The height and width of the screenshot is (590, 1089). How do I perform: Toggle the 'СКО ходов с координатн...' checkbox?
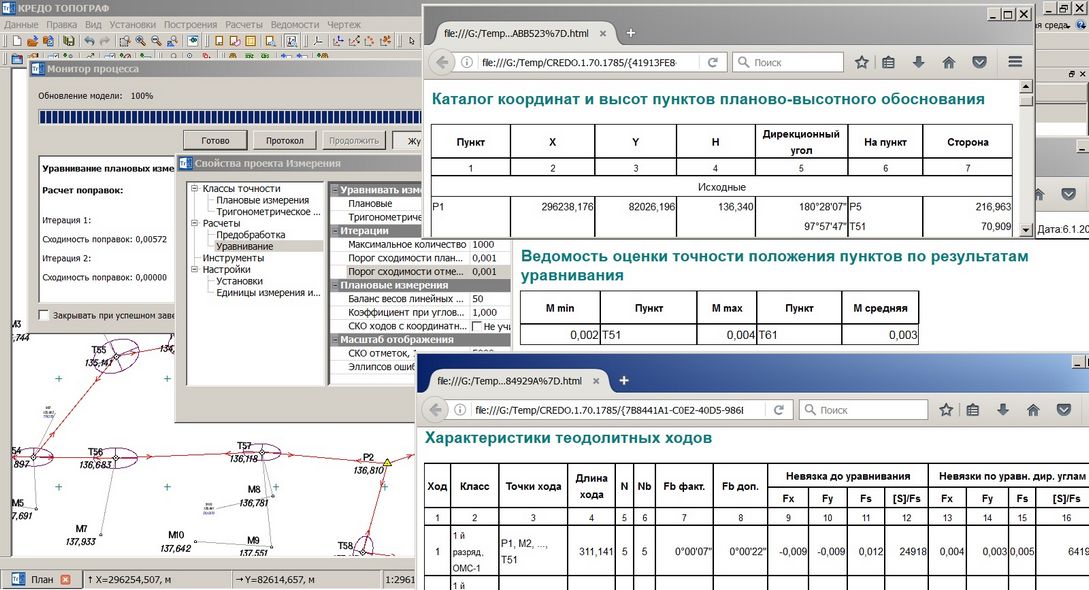(477, 326)
